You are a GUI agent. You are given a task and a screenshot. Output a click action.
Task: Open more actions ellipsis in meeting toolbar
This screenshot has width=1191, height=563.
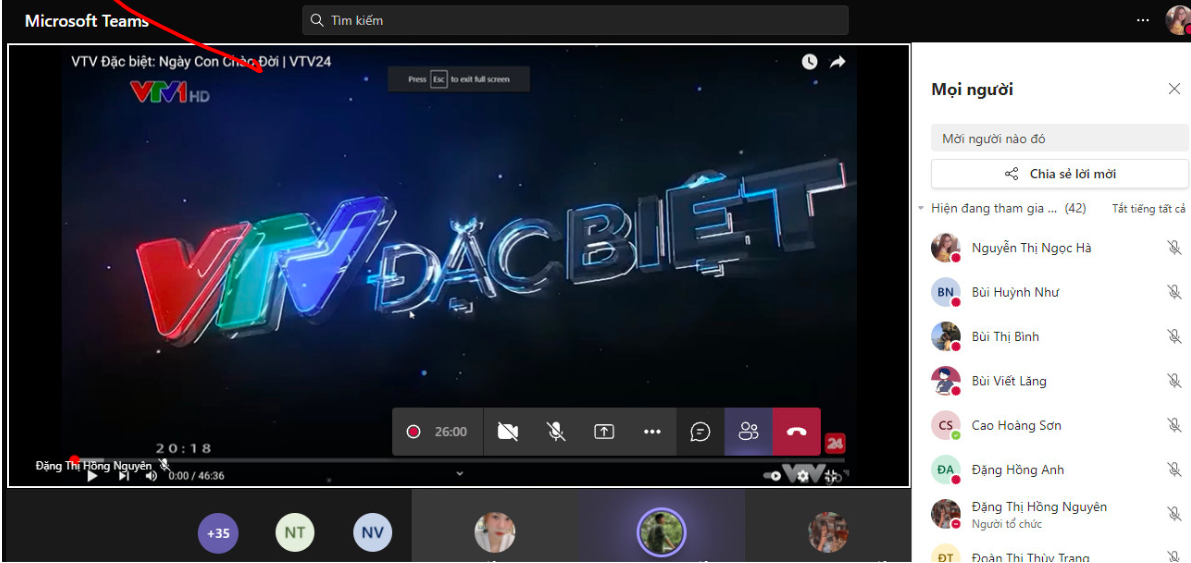pos(652,432)
